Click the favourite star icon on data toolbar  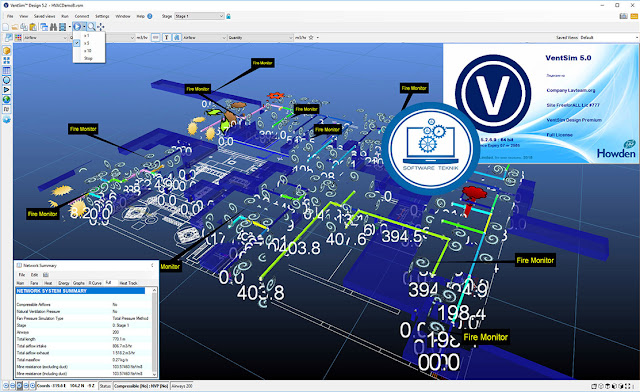pyautogui.click(x=311, y=38)
